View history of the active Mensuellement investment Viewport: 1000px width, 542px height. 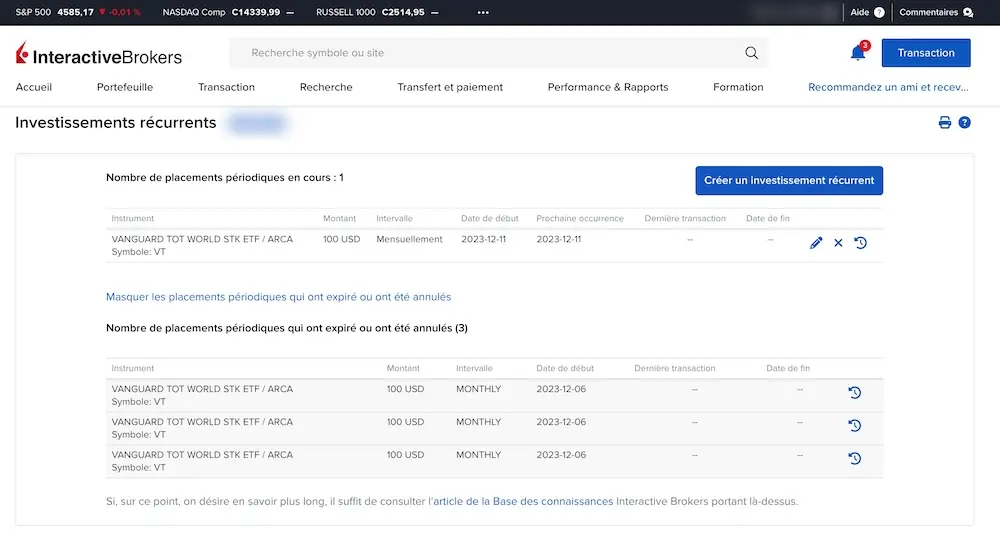pyautogui.click(x=860, y=243)
